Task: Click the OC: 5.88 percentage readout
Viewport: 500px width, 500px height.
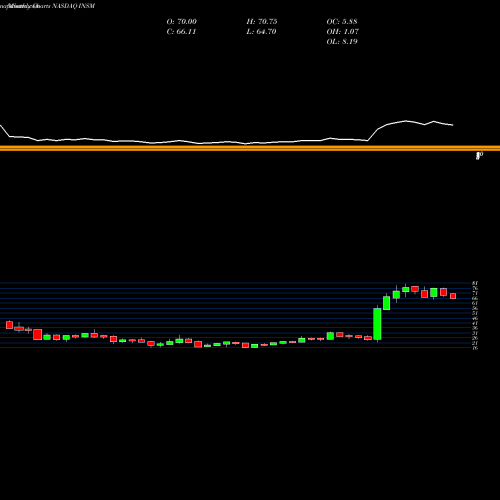Action: 342,22
